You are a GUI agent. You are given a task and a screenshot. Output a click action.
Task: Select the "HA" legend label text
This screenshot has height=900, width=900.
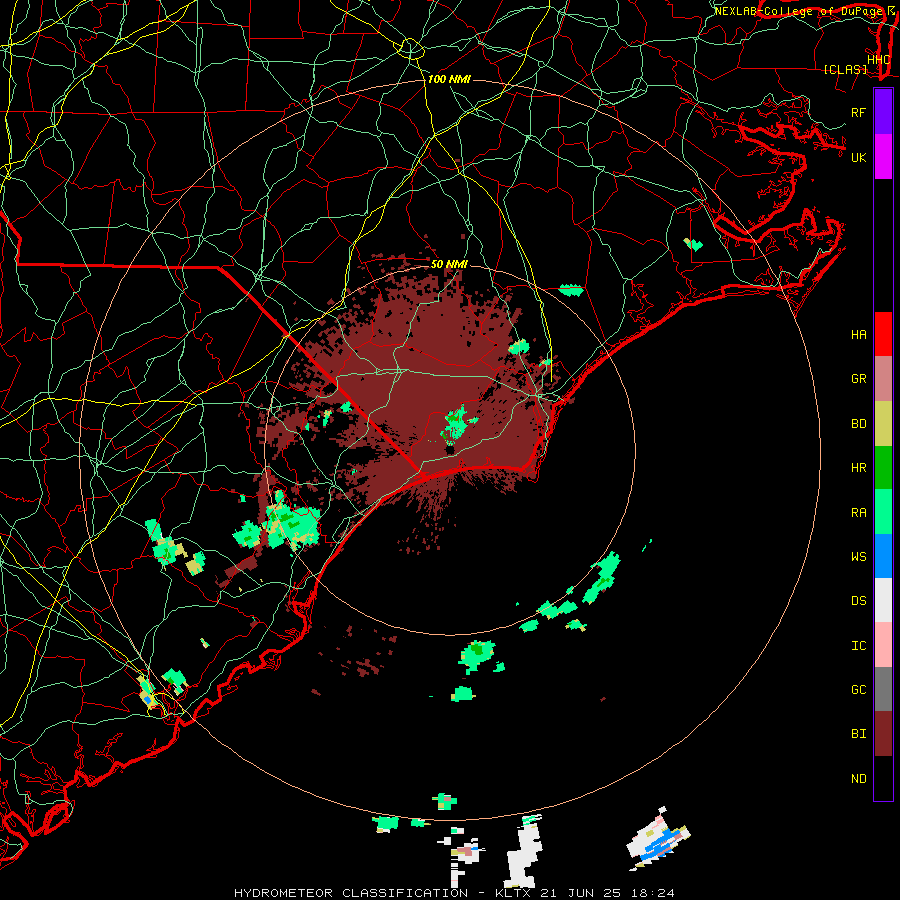858,335
